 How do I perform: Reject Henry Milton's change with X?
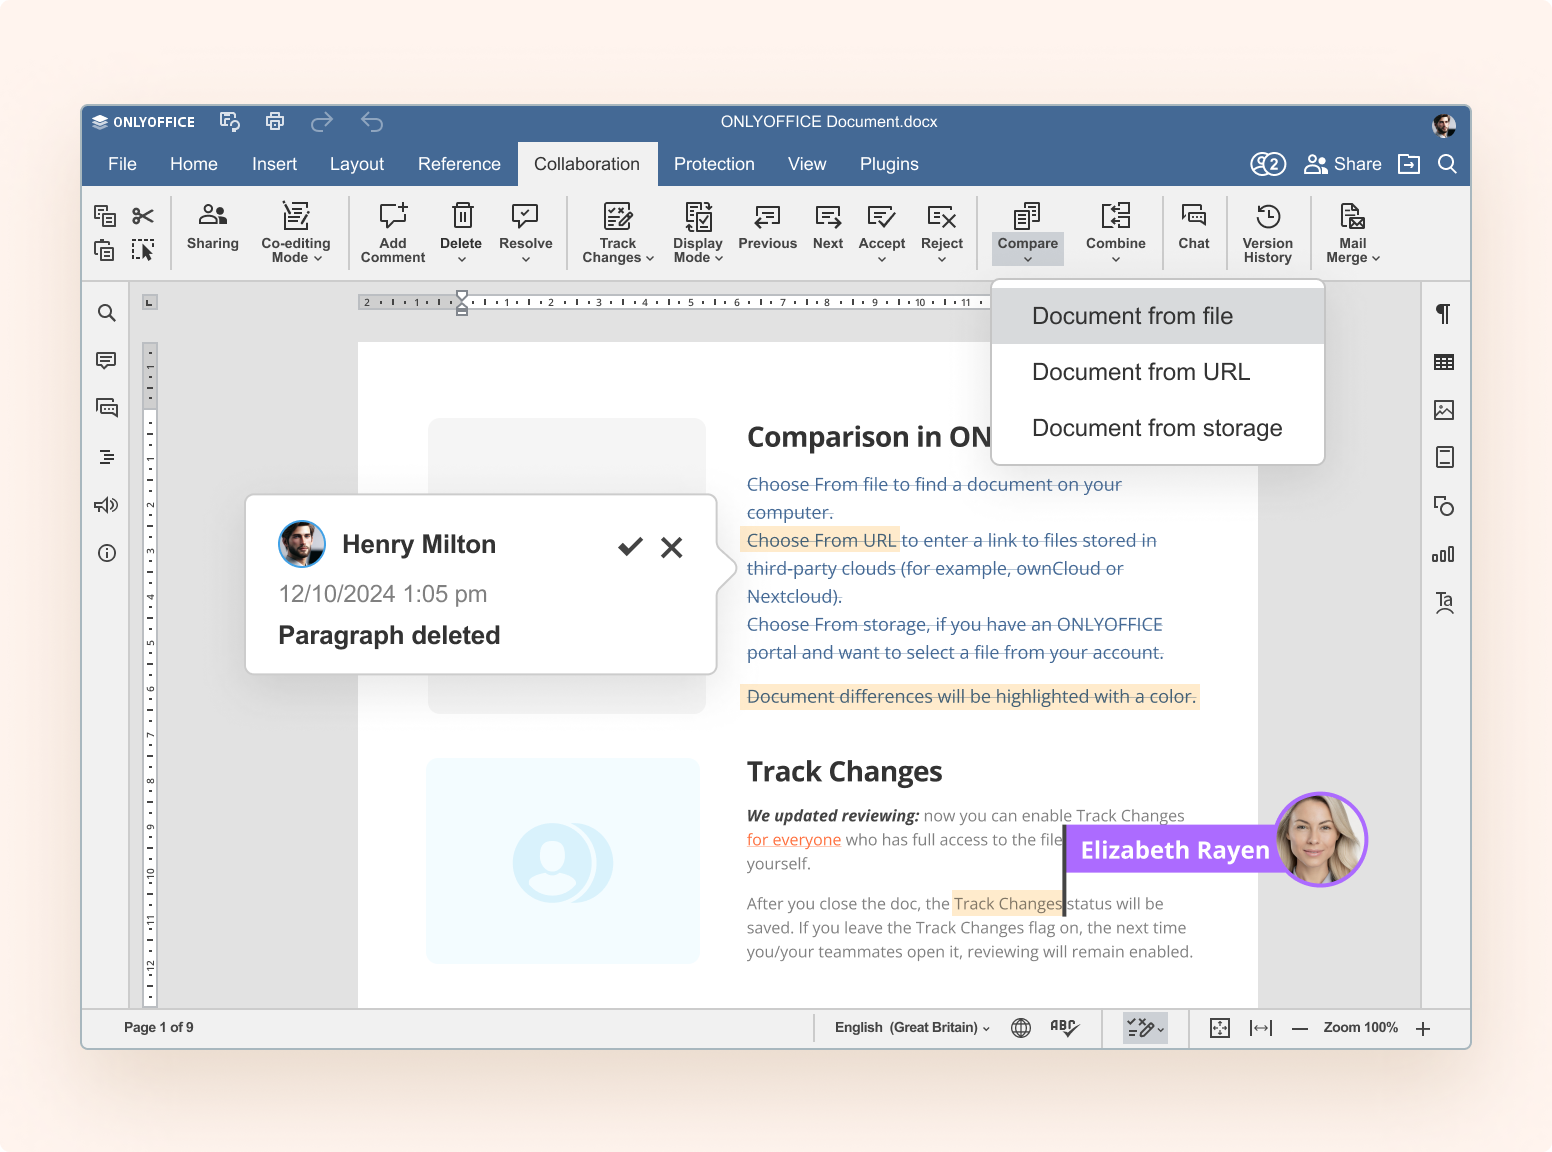coord(672,547)
